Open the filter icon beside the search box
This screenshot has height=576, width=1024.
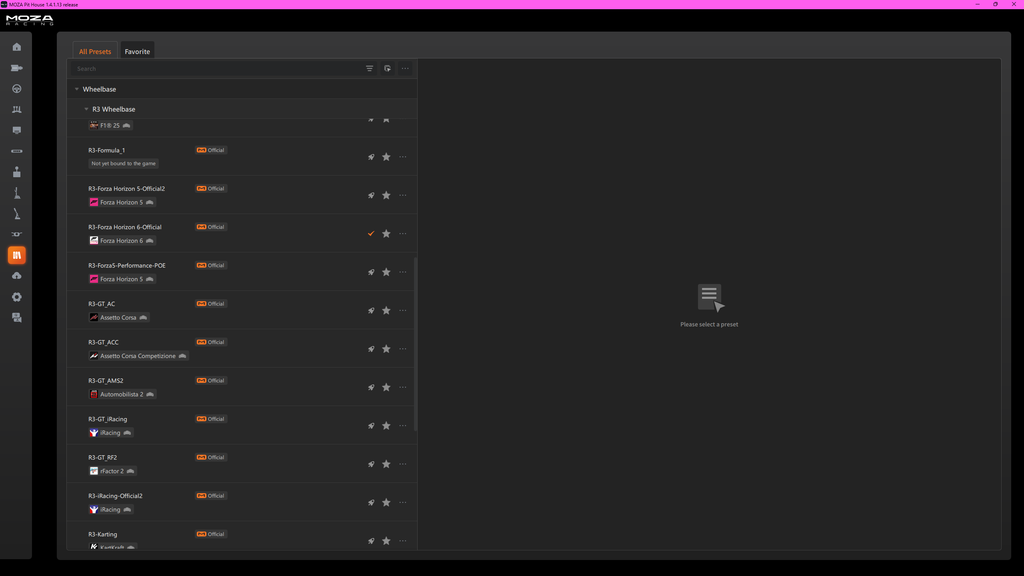pos(370,69)
